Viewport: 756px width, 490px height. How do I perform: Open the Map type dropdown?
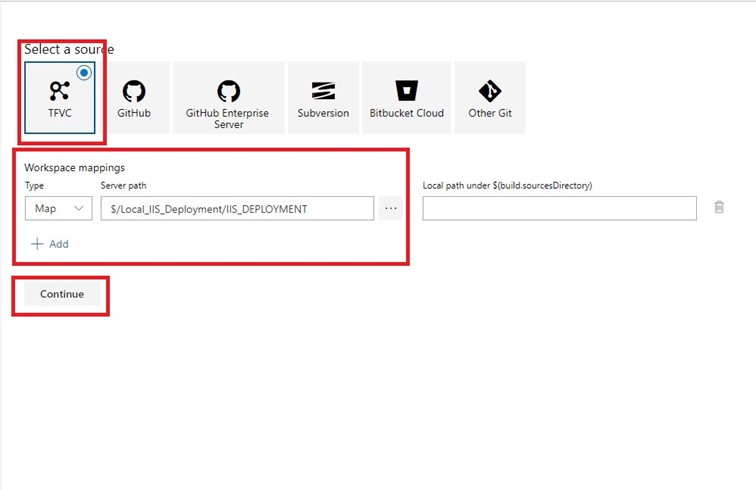[x=58, y=208]
